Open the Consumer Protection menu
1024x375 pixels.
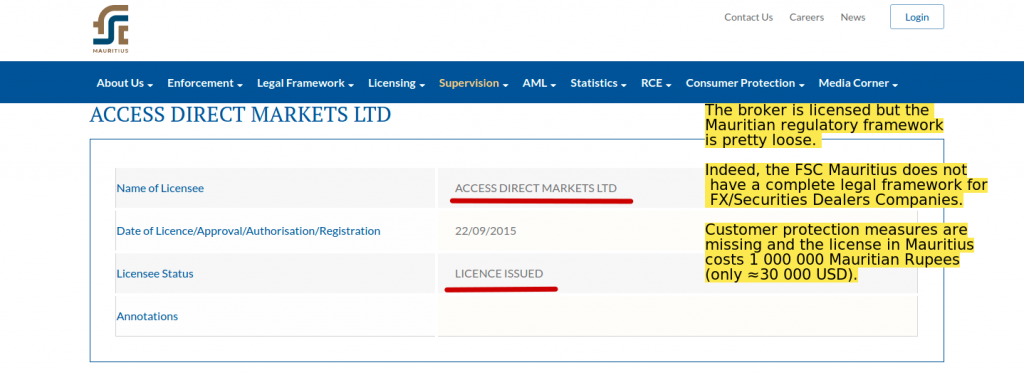click(744, 83)
